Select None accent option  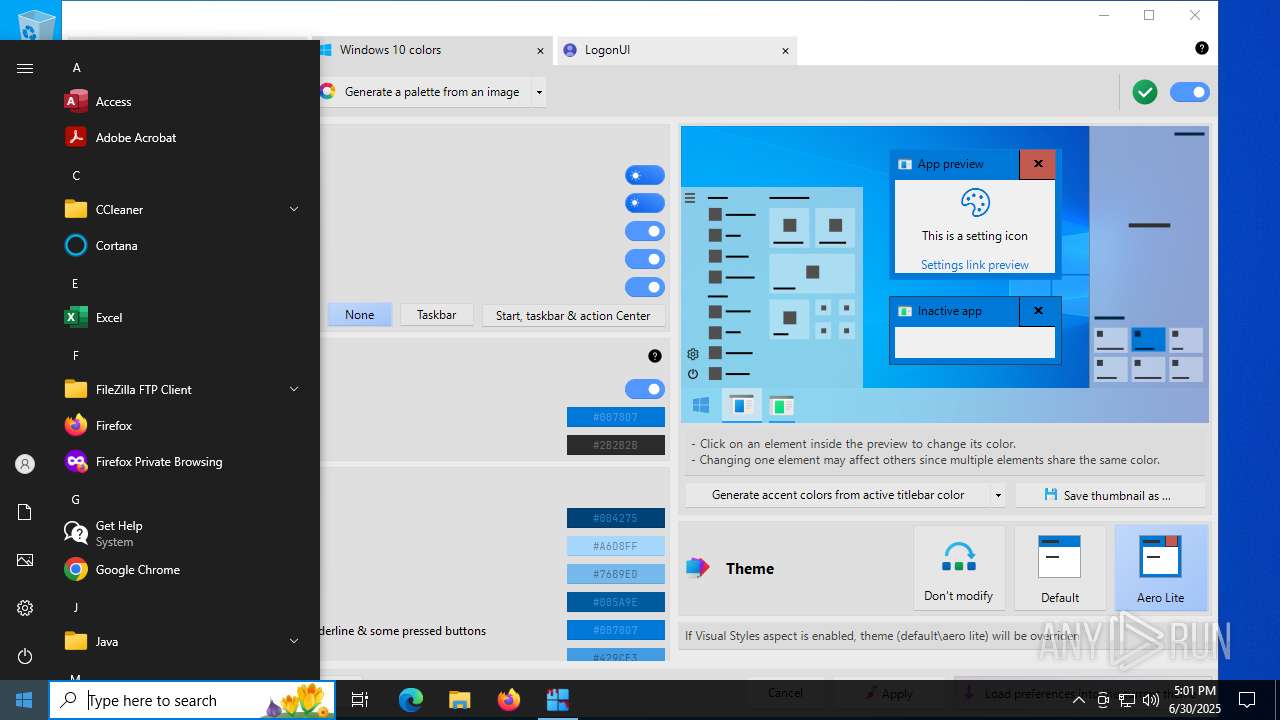click(x=360, y=315)
